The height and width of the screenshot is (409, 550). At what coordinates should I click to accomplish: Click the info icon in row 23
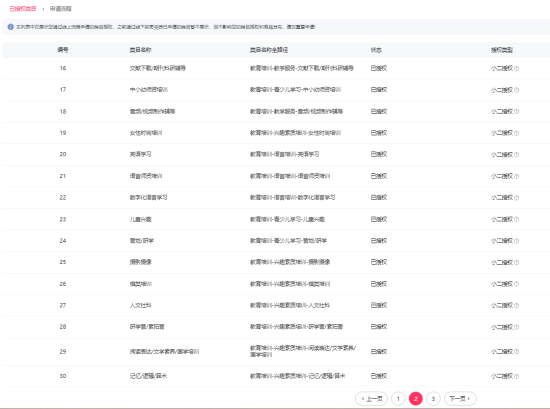click(x=516, y=220)
